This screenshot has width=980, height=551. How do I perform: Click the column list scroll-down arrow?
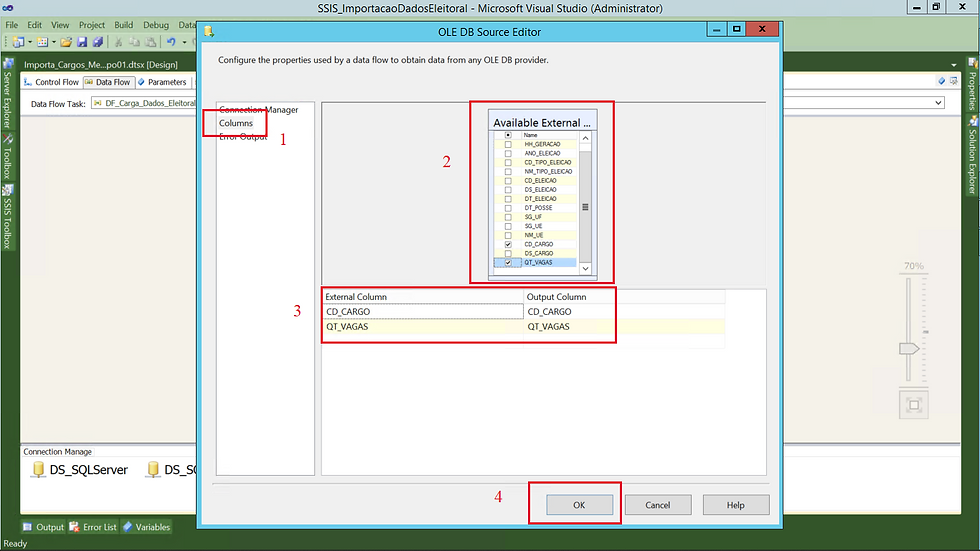click(x=586, y=268)
